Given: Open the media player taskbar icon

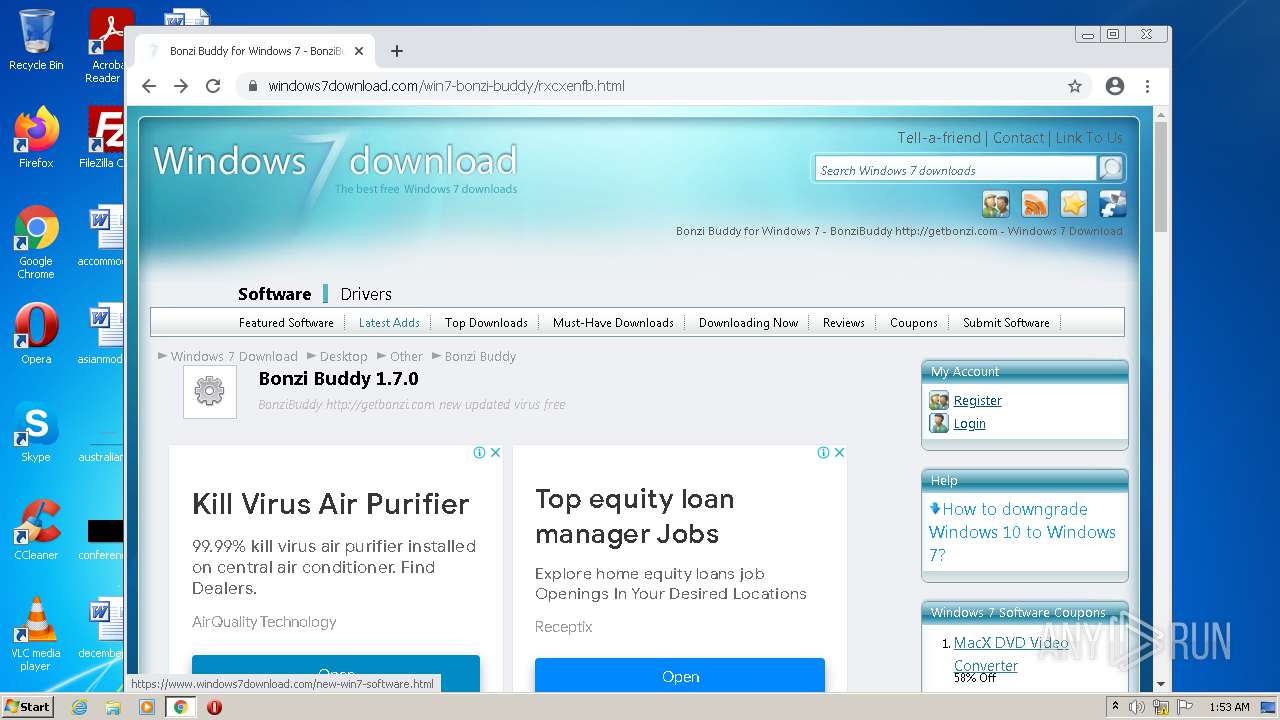Looking at the screenshot, I should click(x=147, y=707).
